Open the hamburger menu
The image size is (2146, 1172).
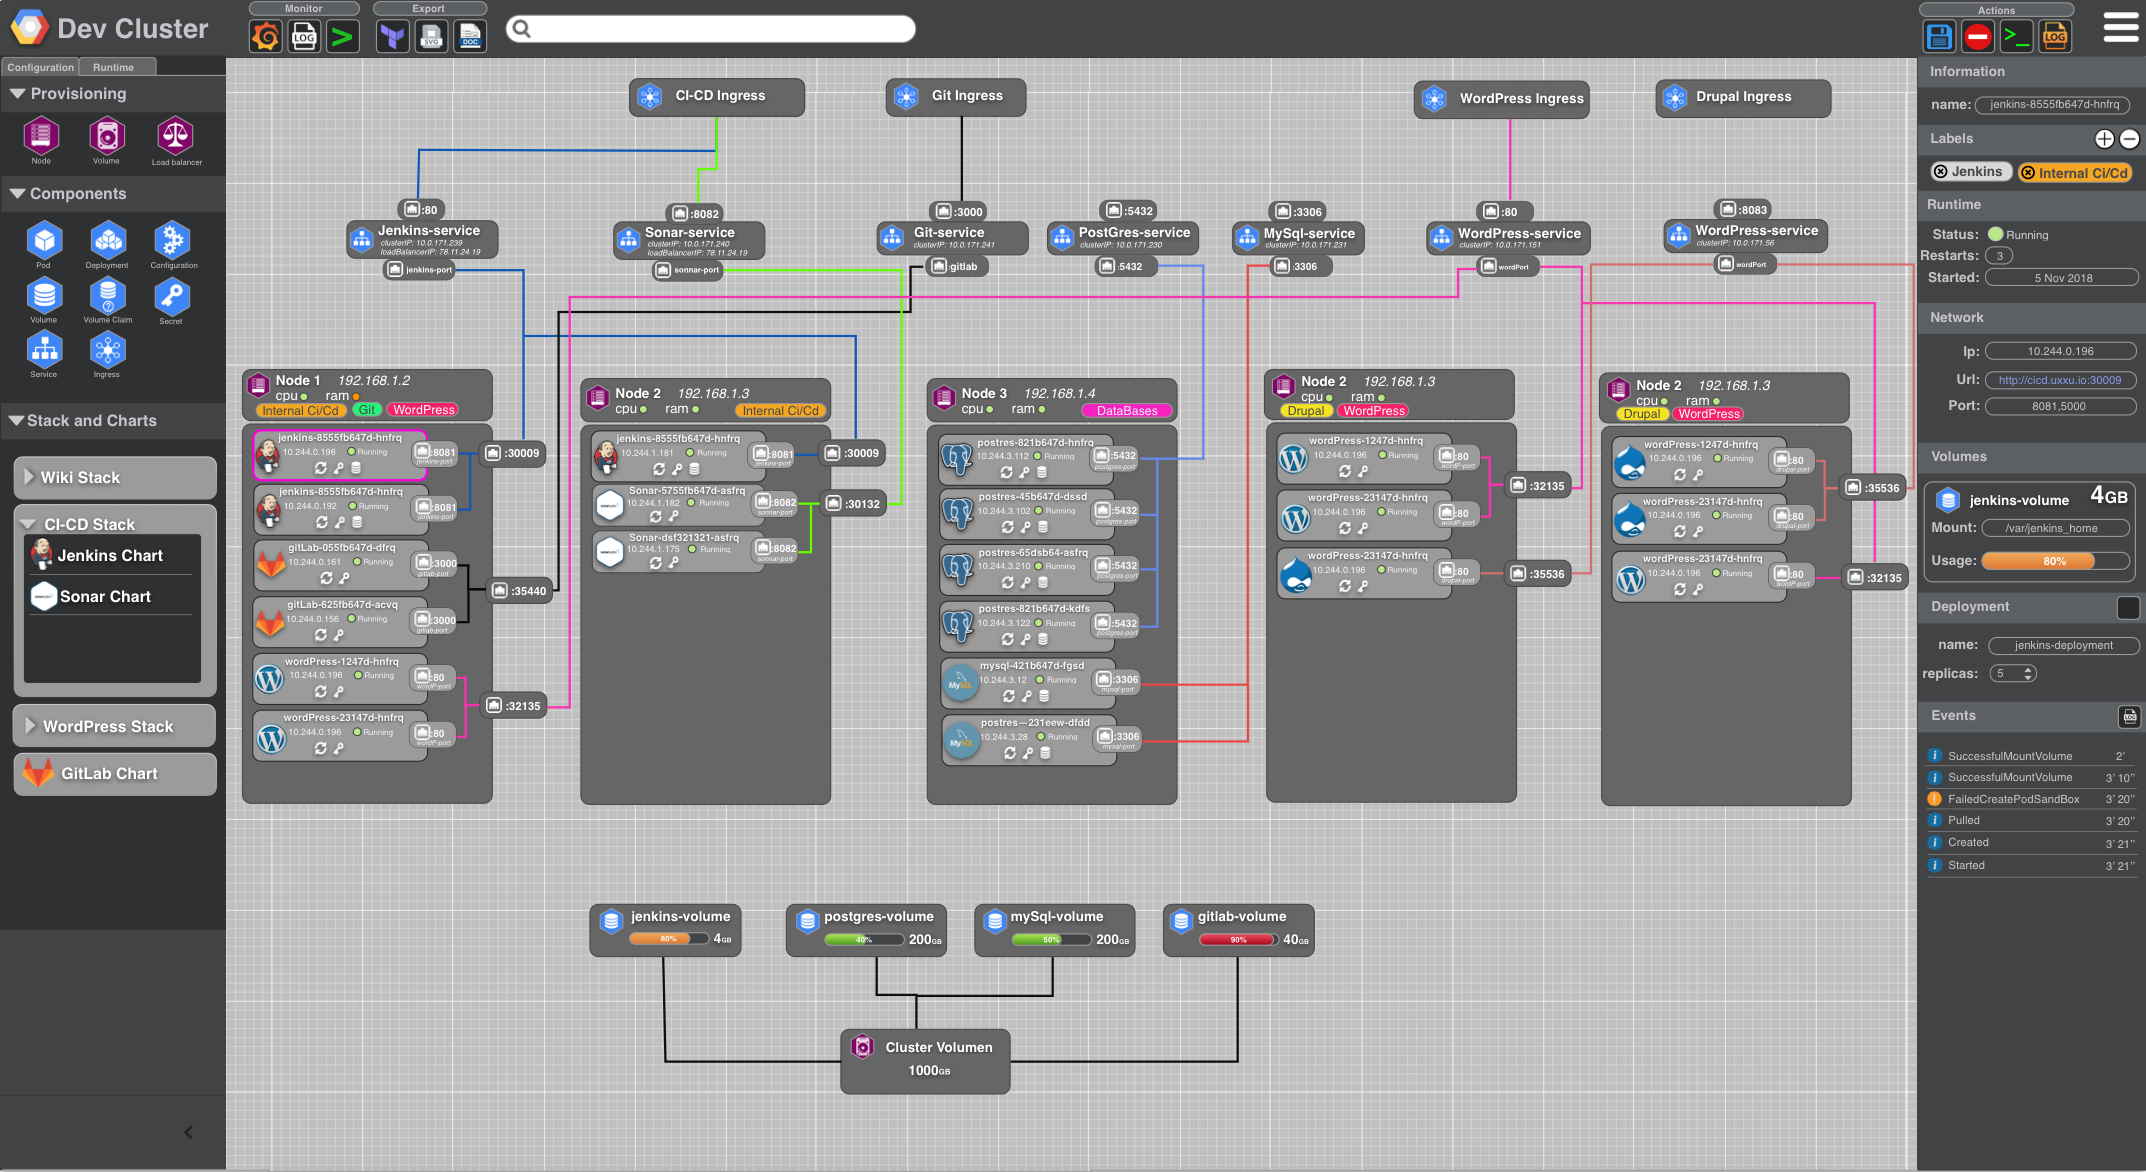(2121, 28)
